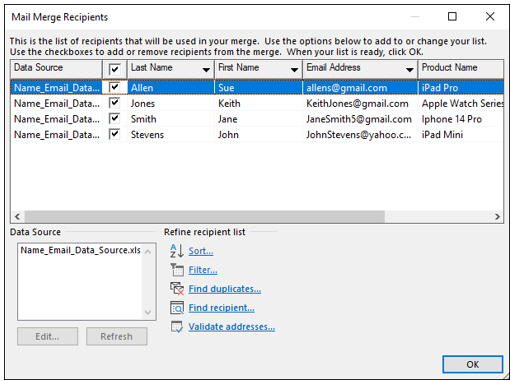Screen dimensions: 511x381
Task: Click the horizontal scrollbar left arrow
Action: (x=18, y=217)
